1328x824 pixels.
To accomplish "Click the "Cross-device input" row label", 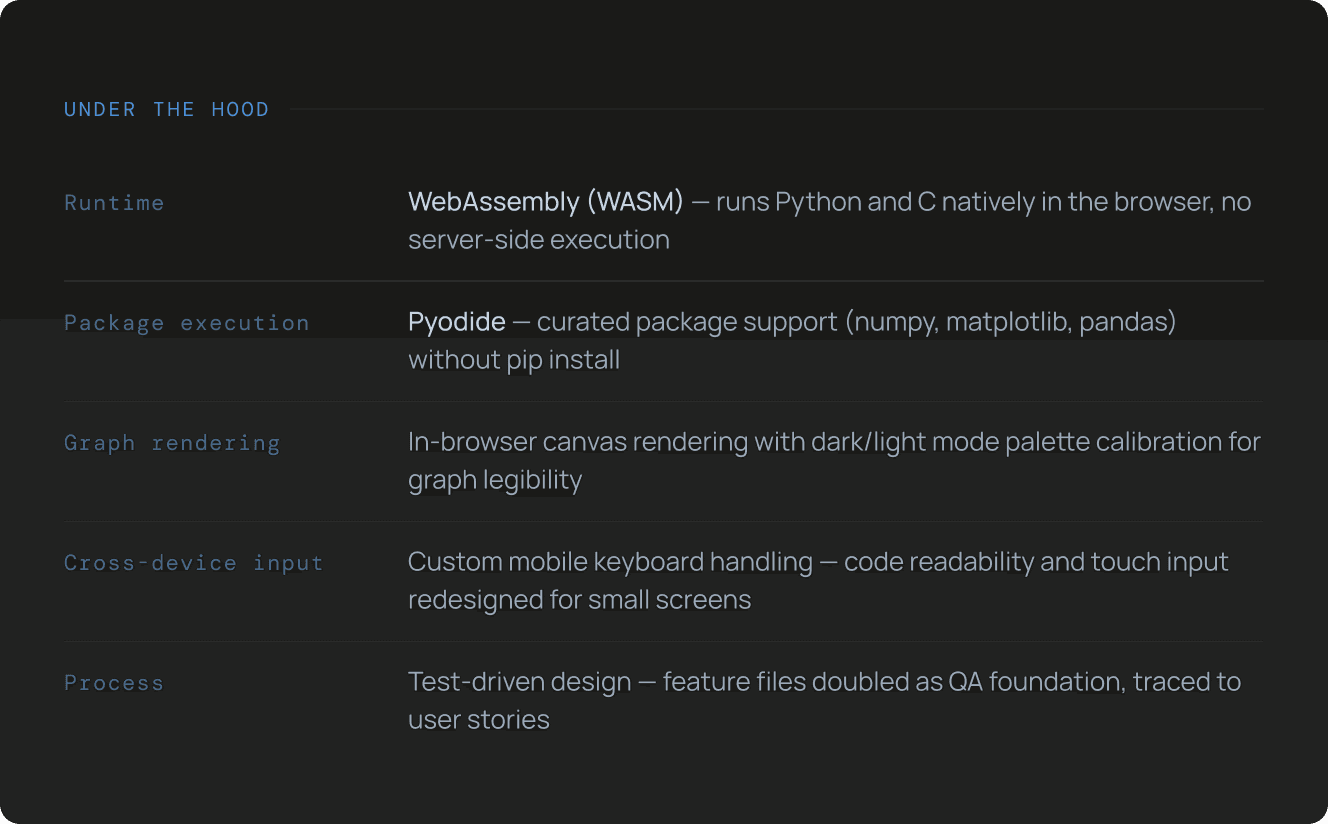I will (x=193, y=563).
